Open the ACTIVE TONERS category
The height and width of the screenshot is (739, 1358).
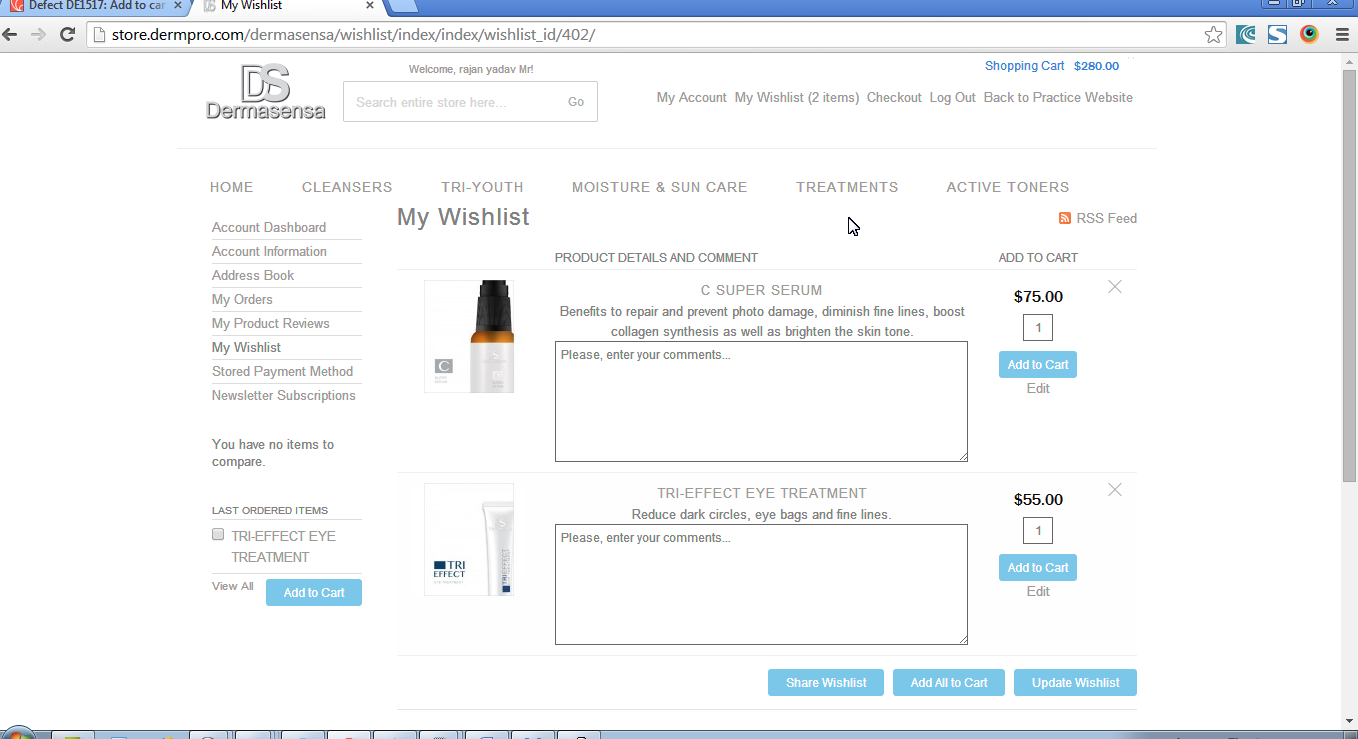(1008, 187)
